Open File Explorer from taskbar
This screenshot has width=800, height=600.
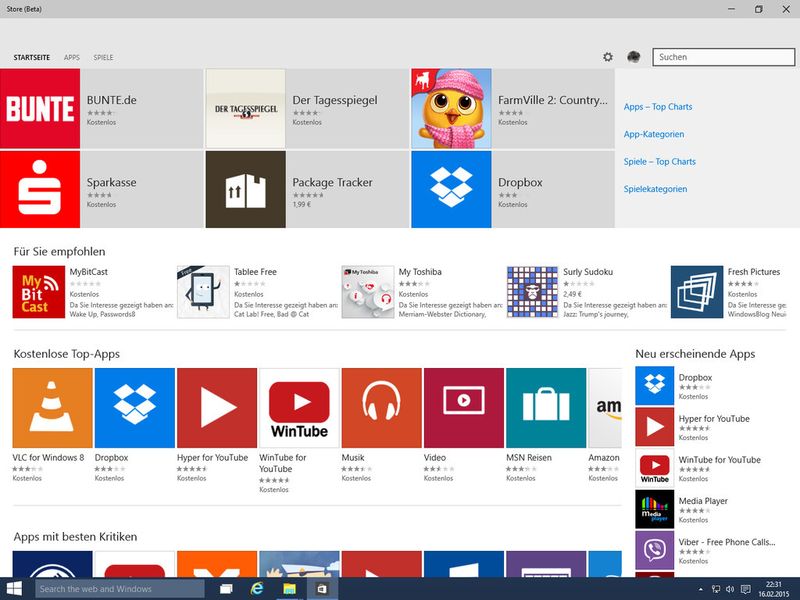coord(289,589)
